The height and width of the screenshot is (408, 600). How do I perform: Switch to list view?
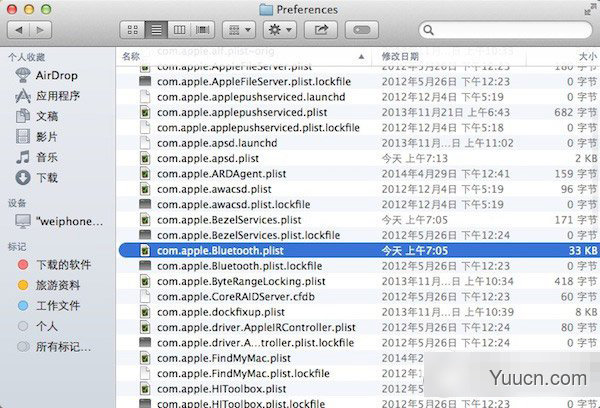[x=156, y=30]
